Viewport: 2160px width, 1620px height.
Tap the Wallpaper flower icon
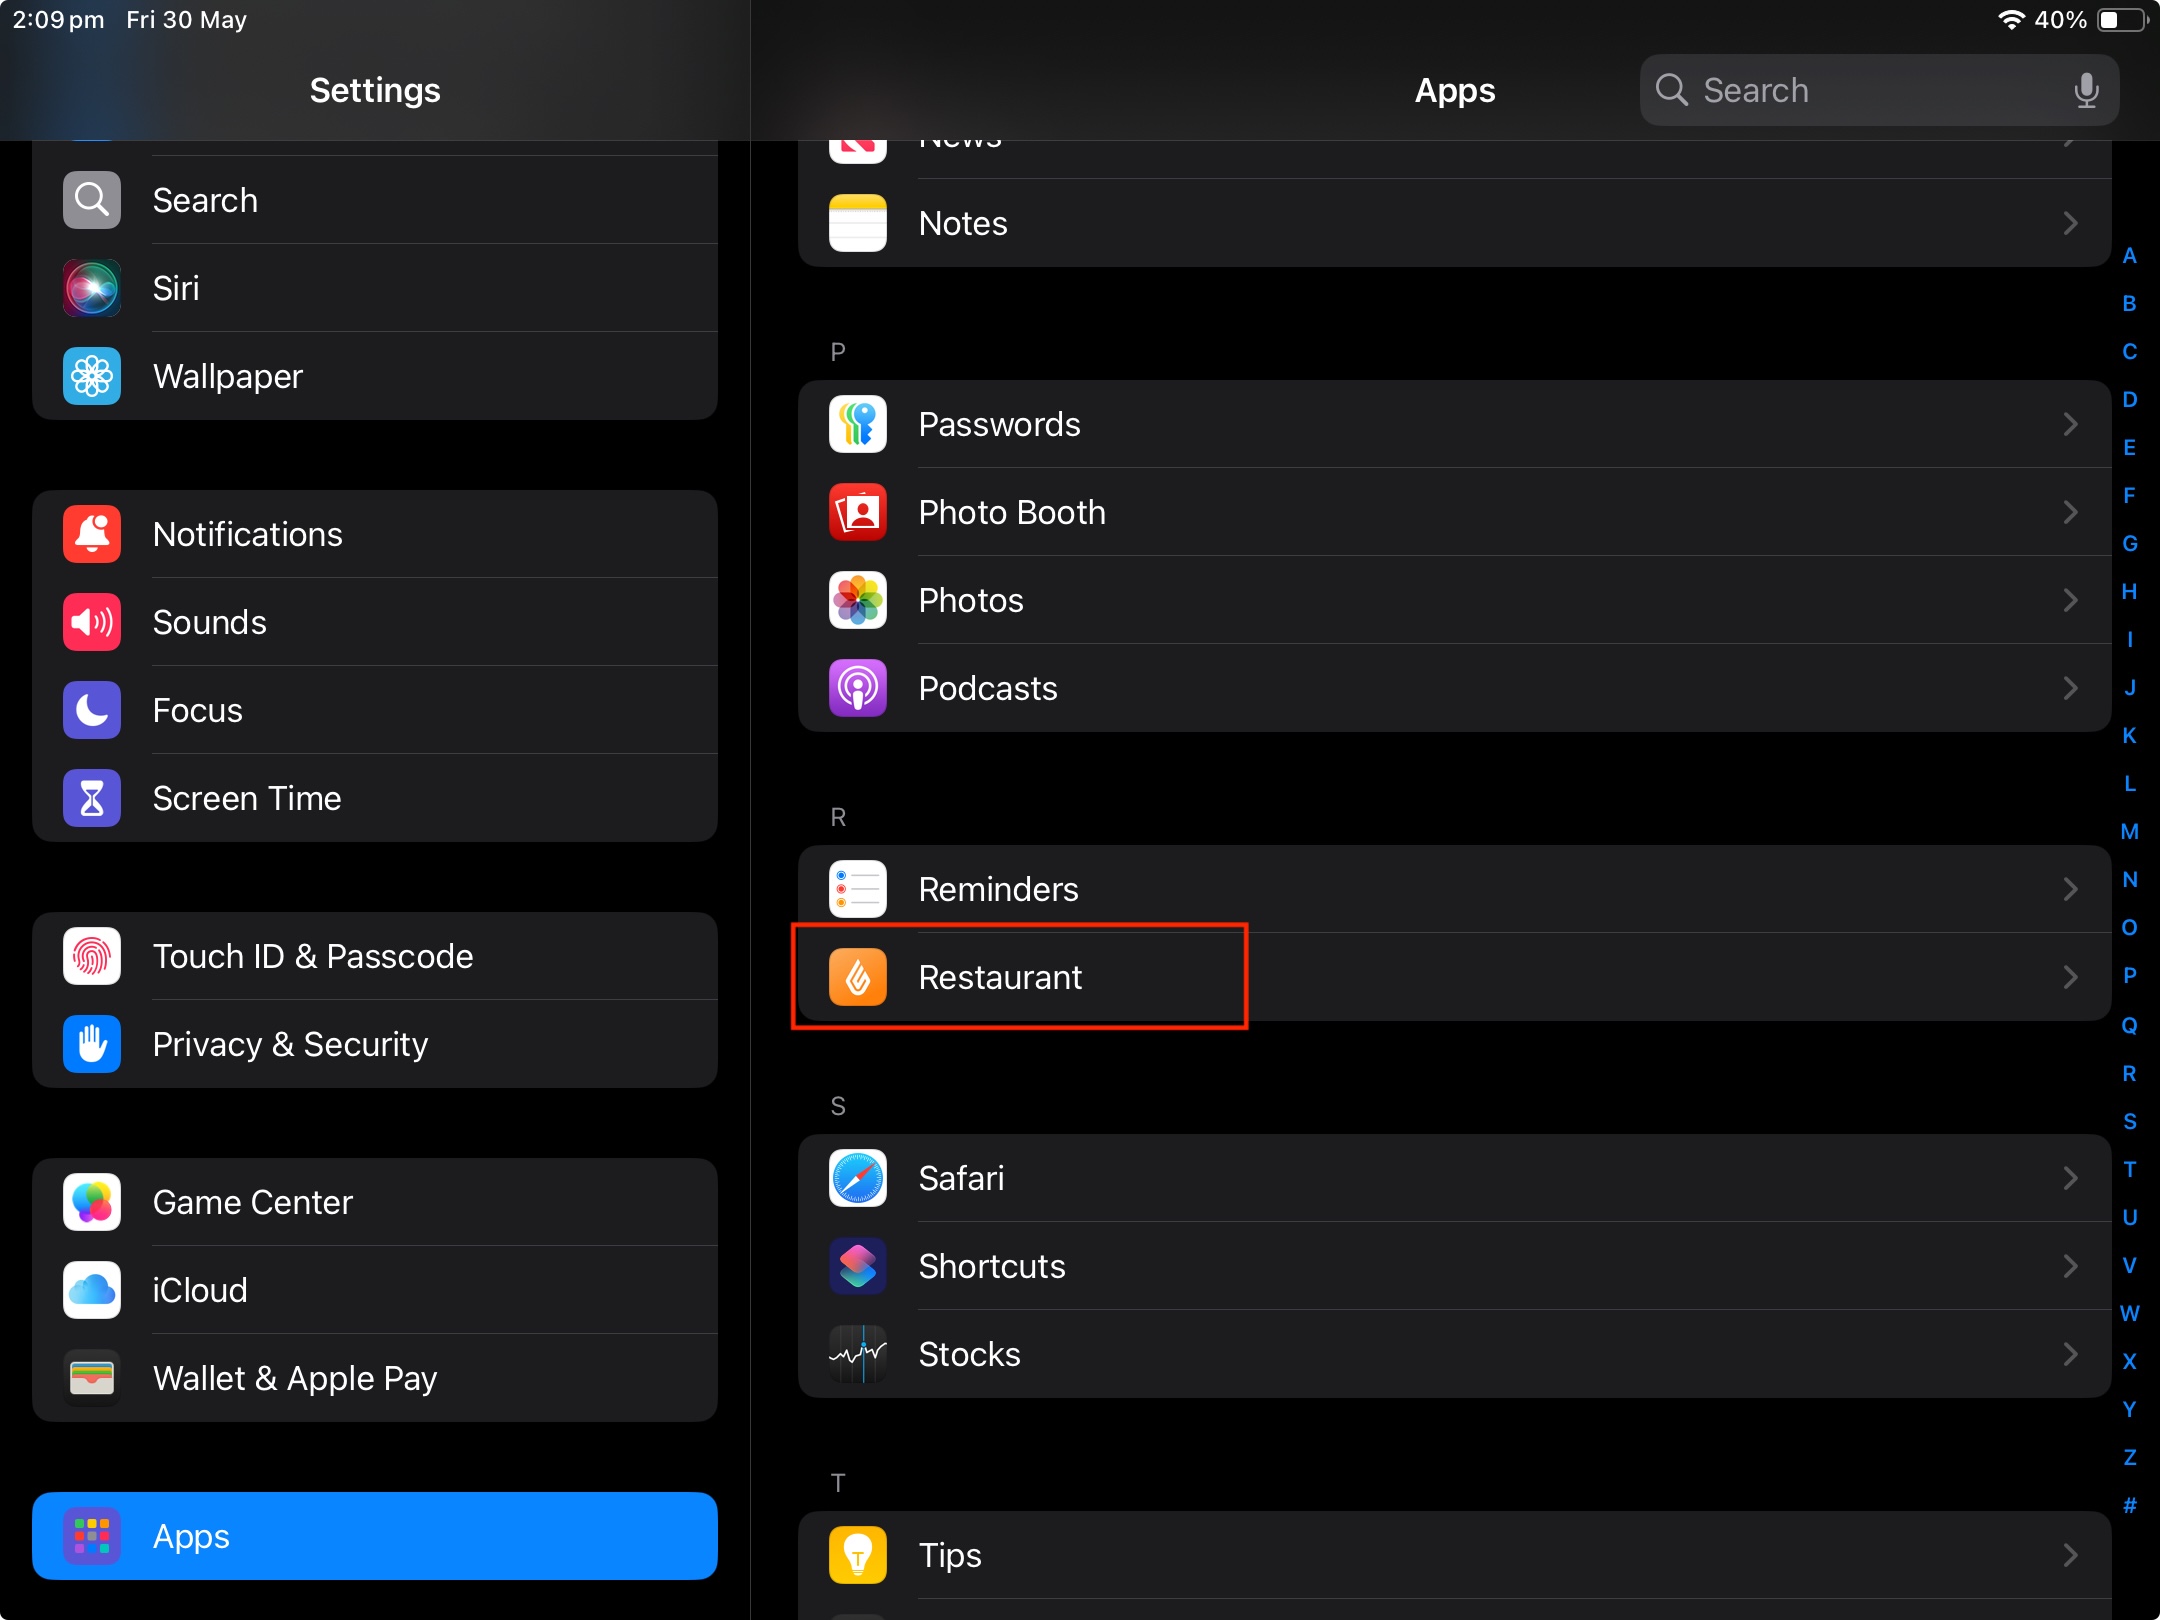92,376
